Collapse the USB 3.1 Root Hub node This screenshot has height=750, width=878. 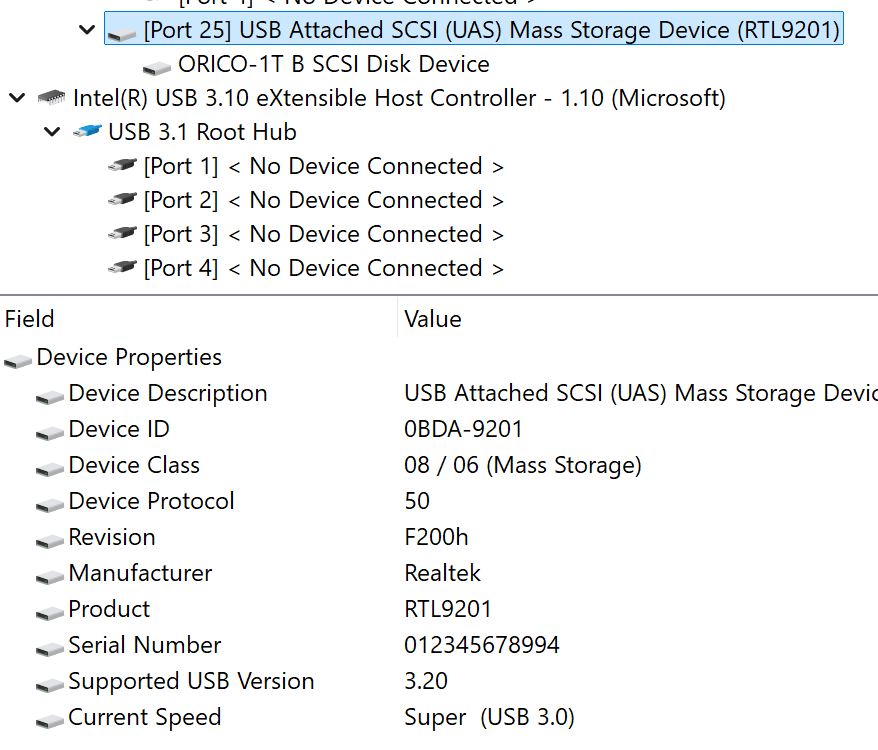pos(53,132)
